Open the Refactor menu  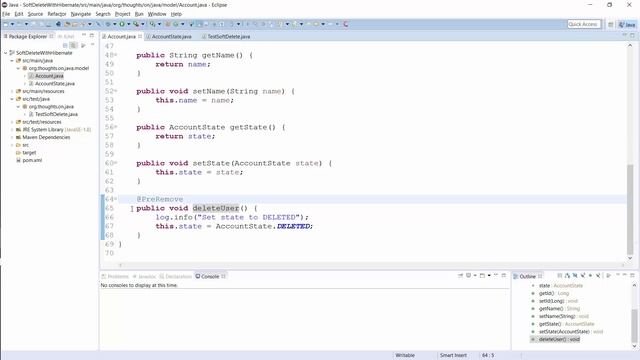pyautogui.click(x=57, y=14)
